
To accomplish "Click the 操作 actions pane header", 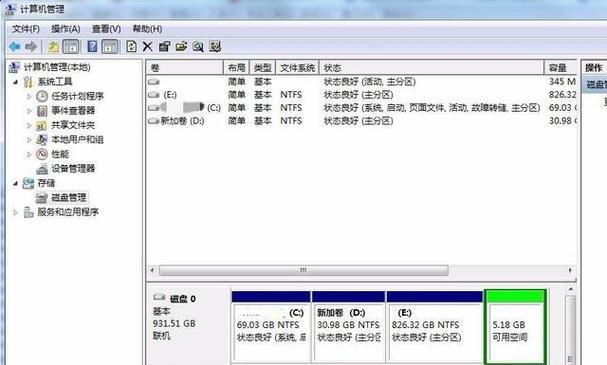I will coord(594,68).
